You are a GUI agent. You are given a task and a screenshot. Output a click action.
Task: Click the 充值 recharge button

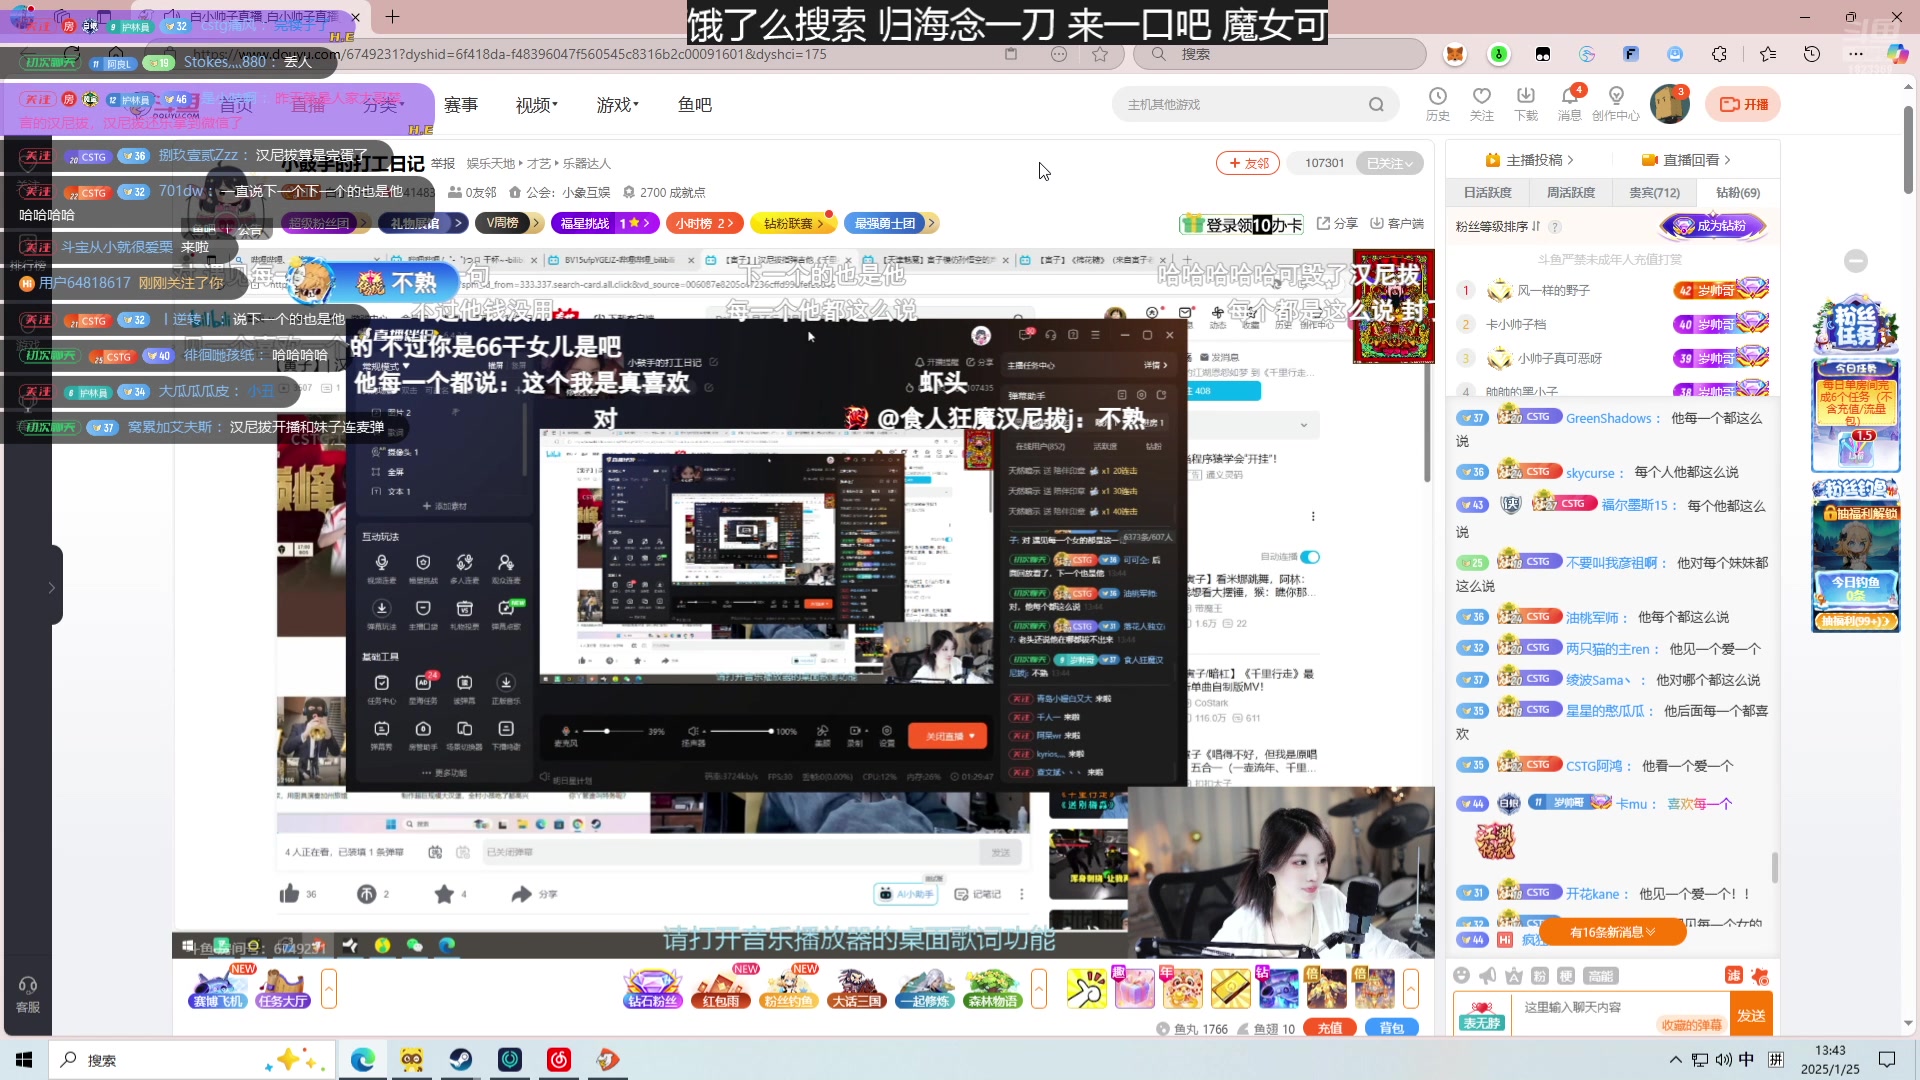tap(1330, 1028)
